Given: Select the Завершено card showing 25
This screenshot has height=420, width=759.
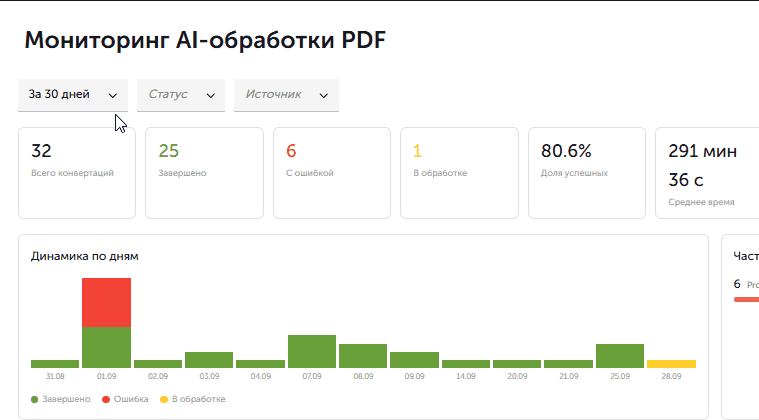Looking at the screenshot, I should coord(205,173).
